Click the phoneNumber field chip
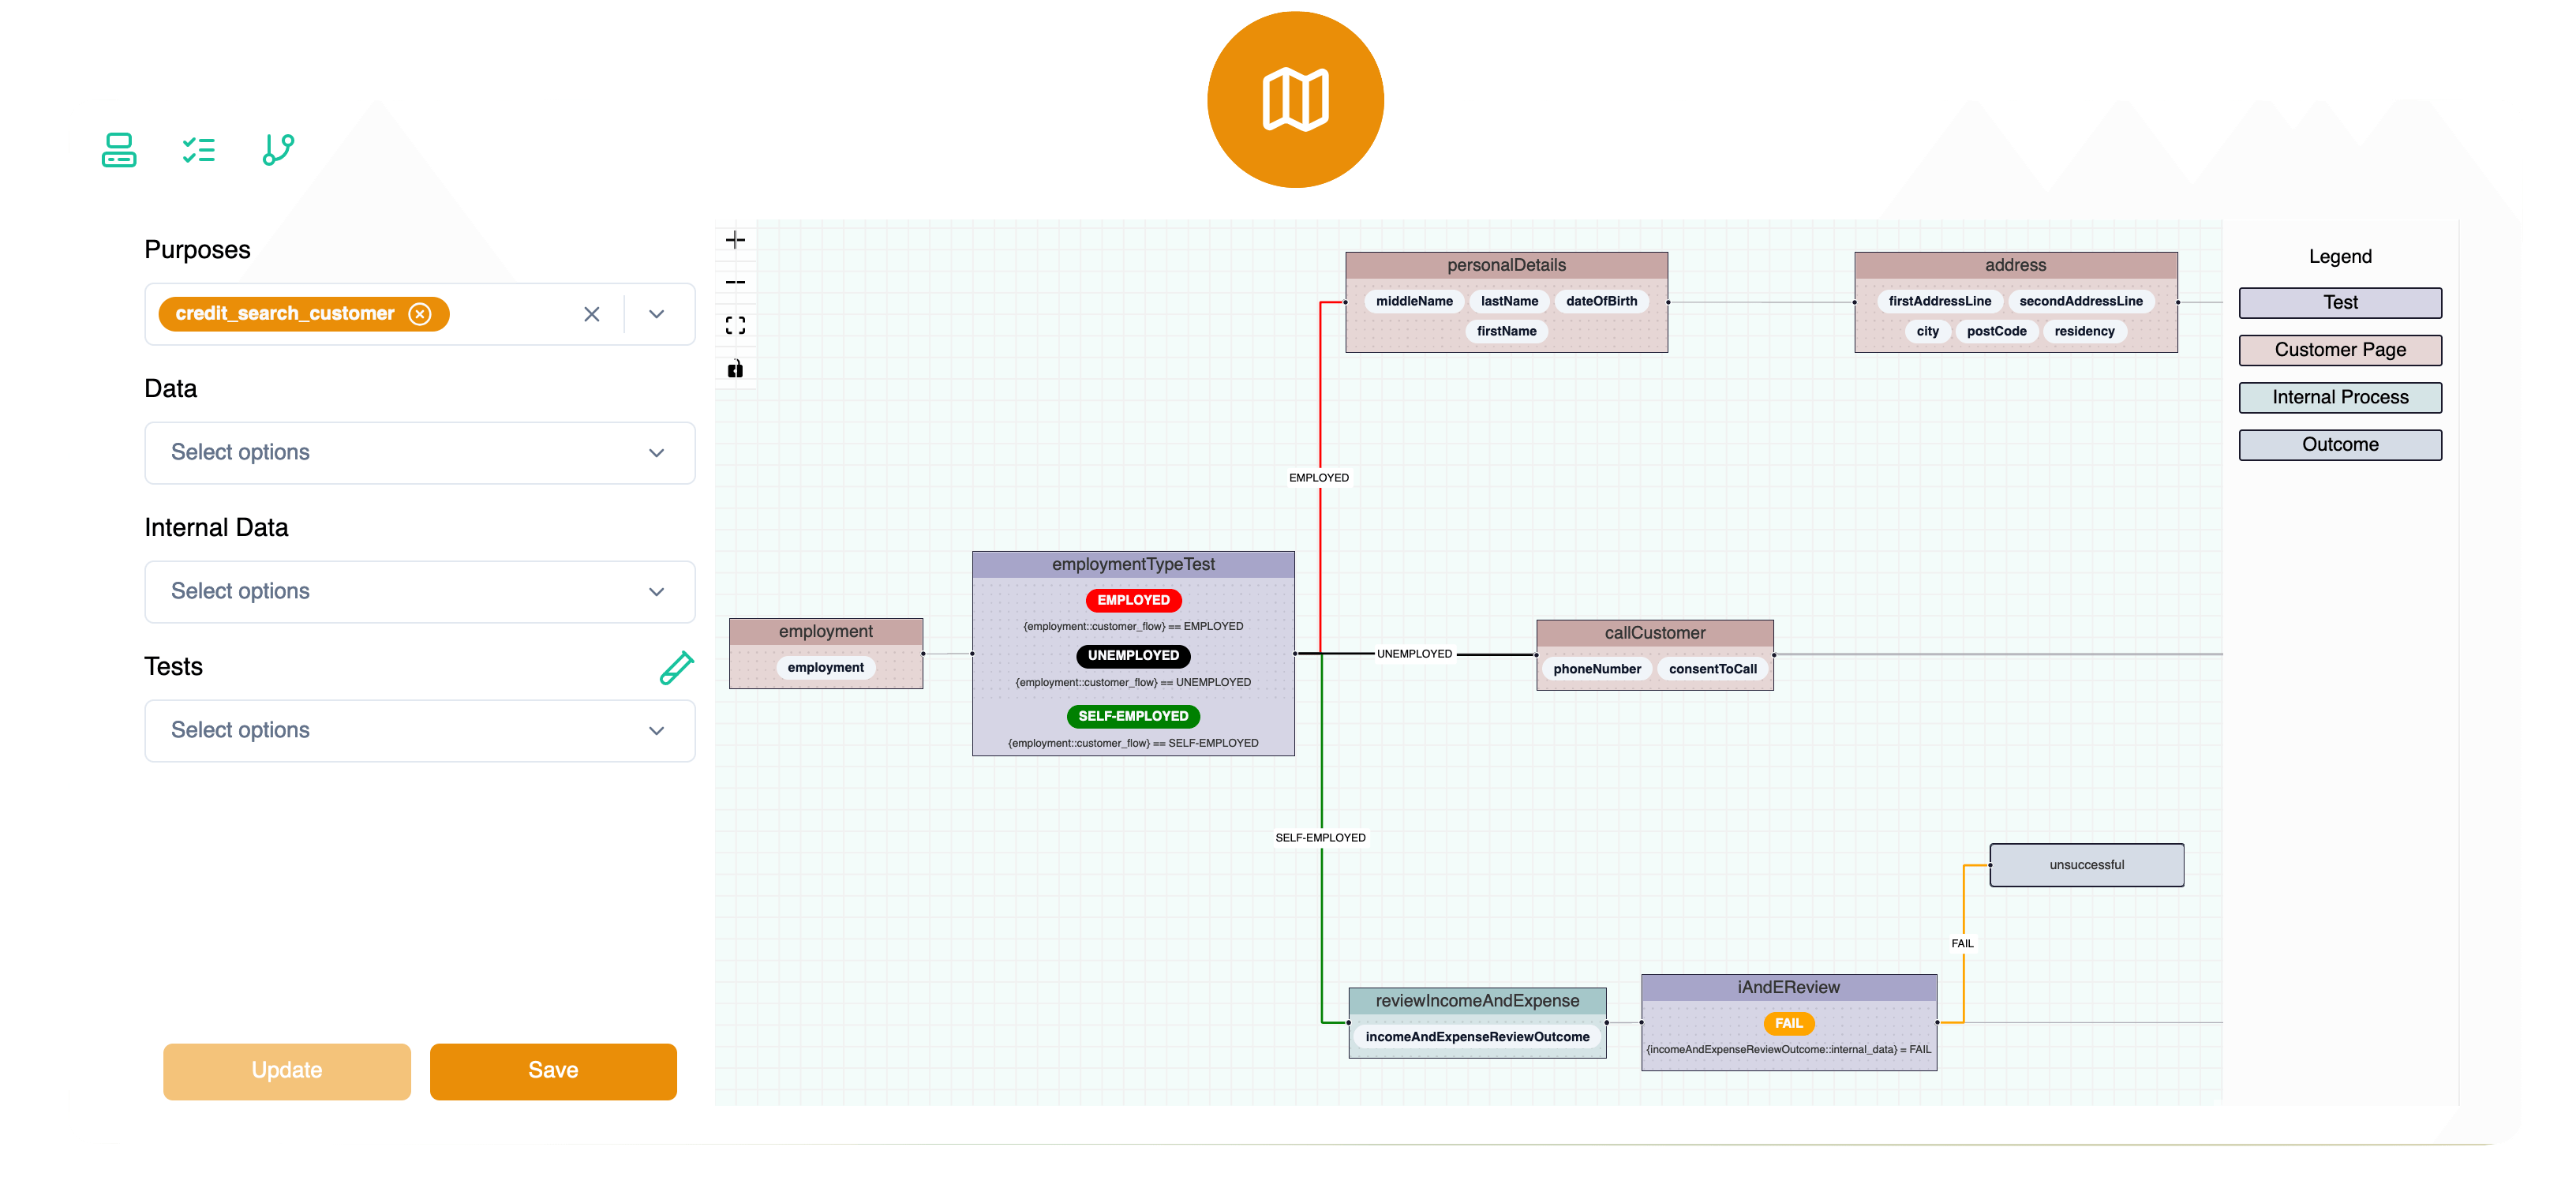 point(1597,670)
